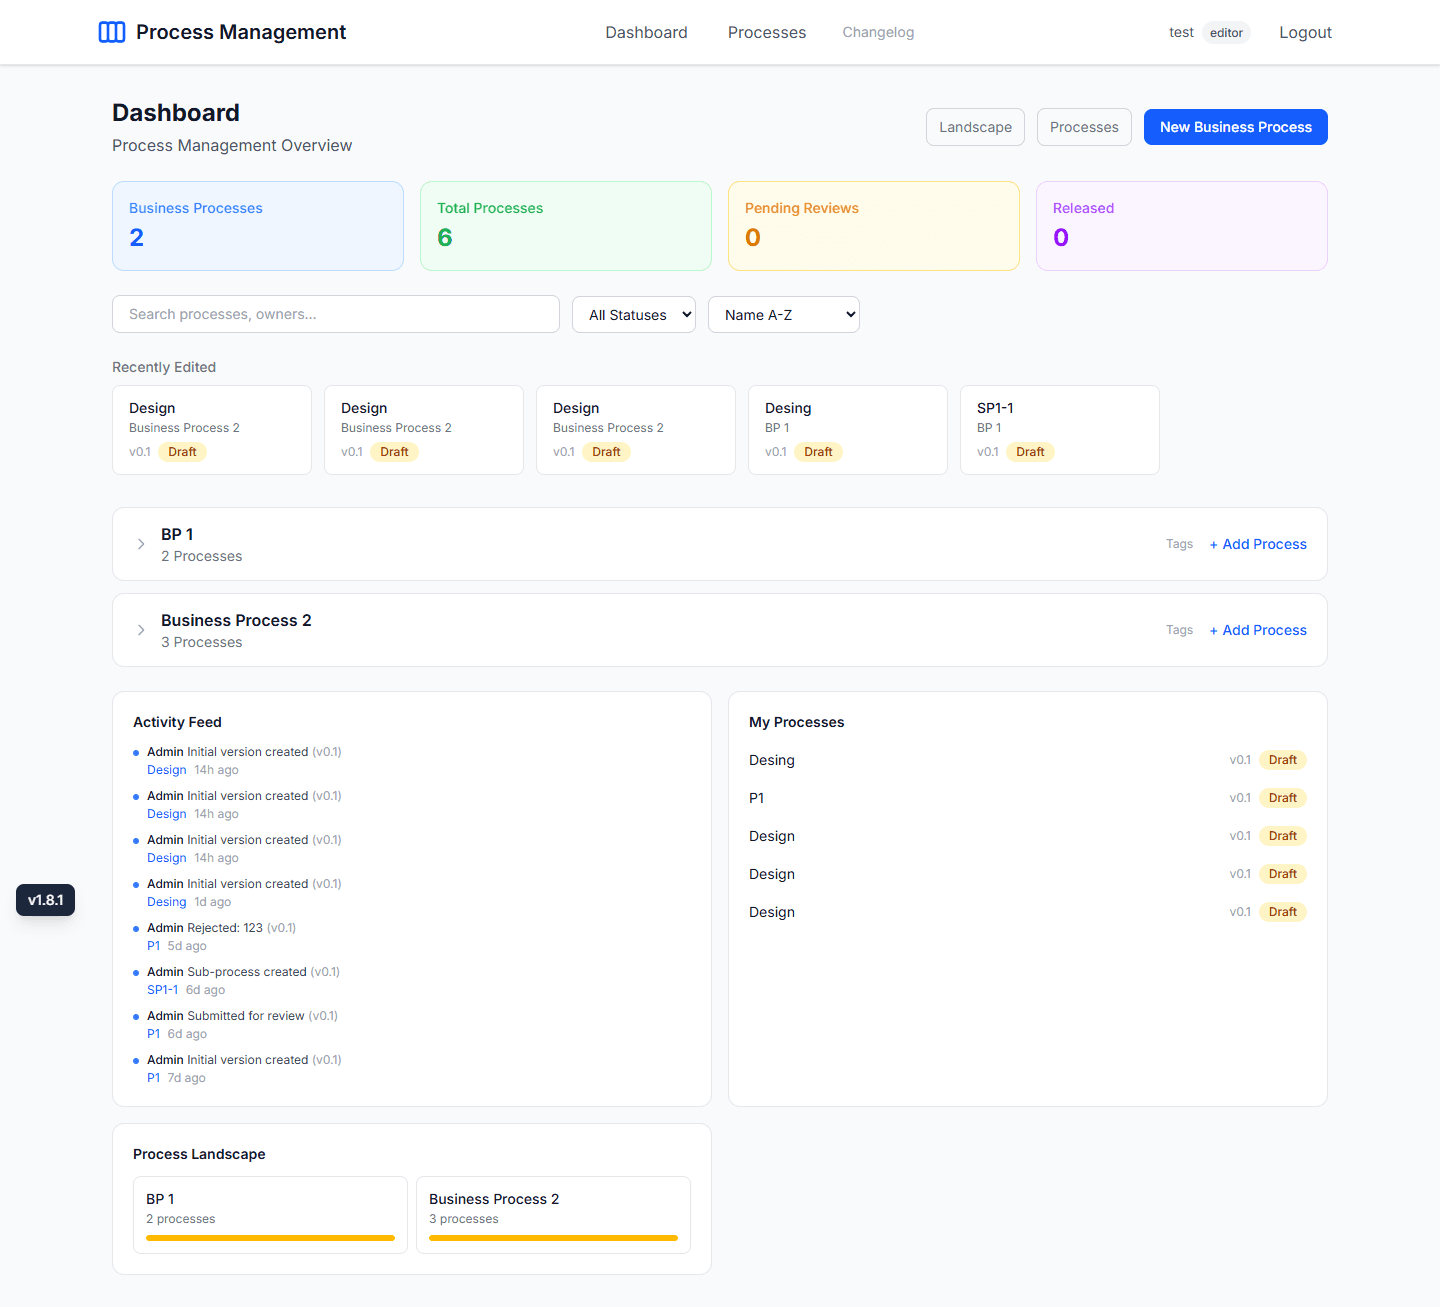Log out using the Logout link
1440x1307 pixels.
coord(1304,32)
